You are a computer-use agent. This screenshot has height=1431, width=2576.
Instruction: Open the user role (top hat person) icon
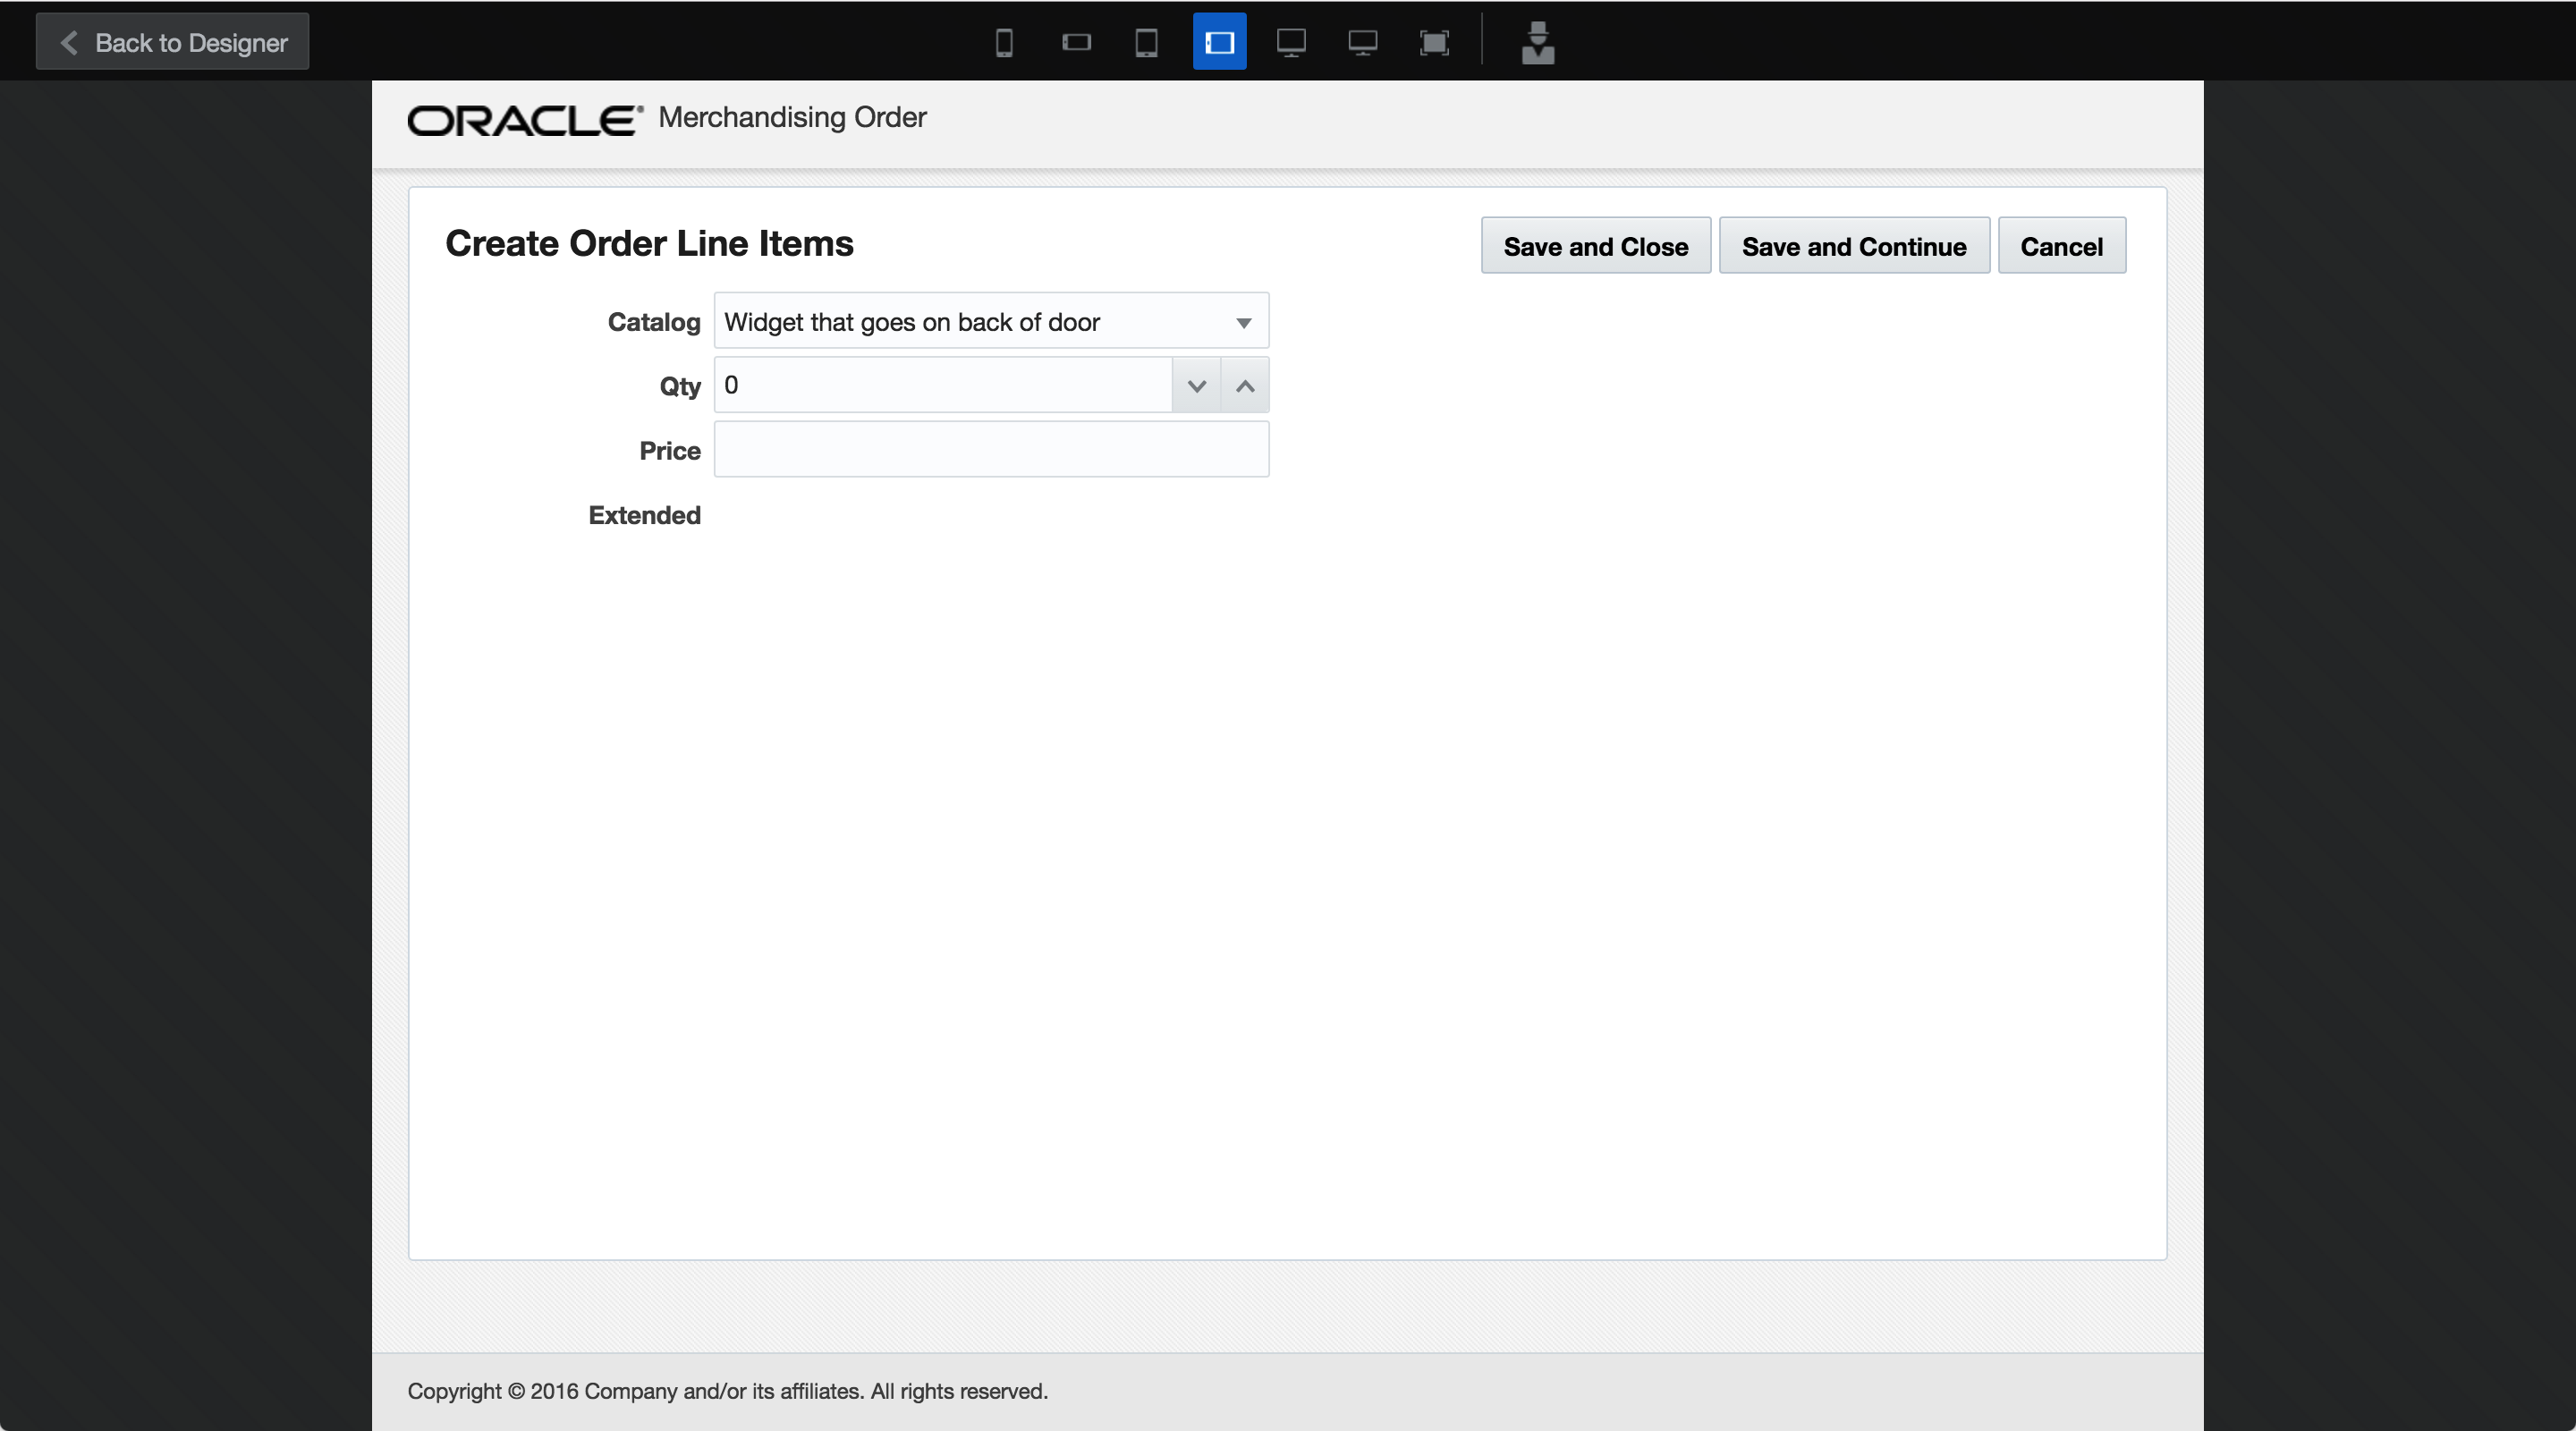click(1538, 42)
